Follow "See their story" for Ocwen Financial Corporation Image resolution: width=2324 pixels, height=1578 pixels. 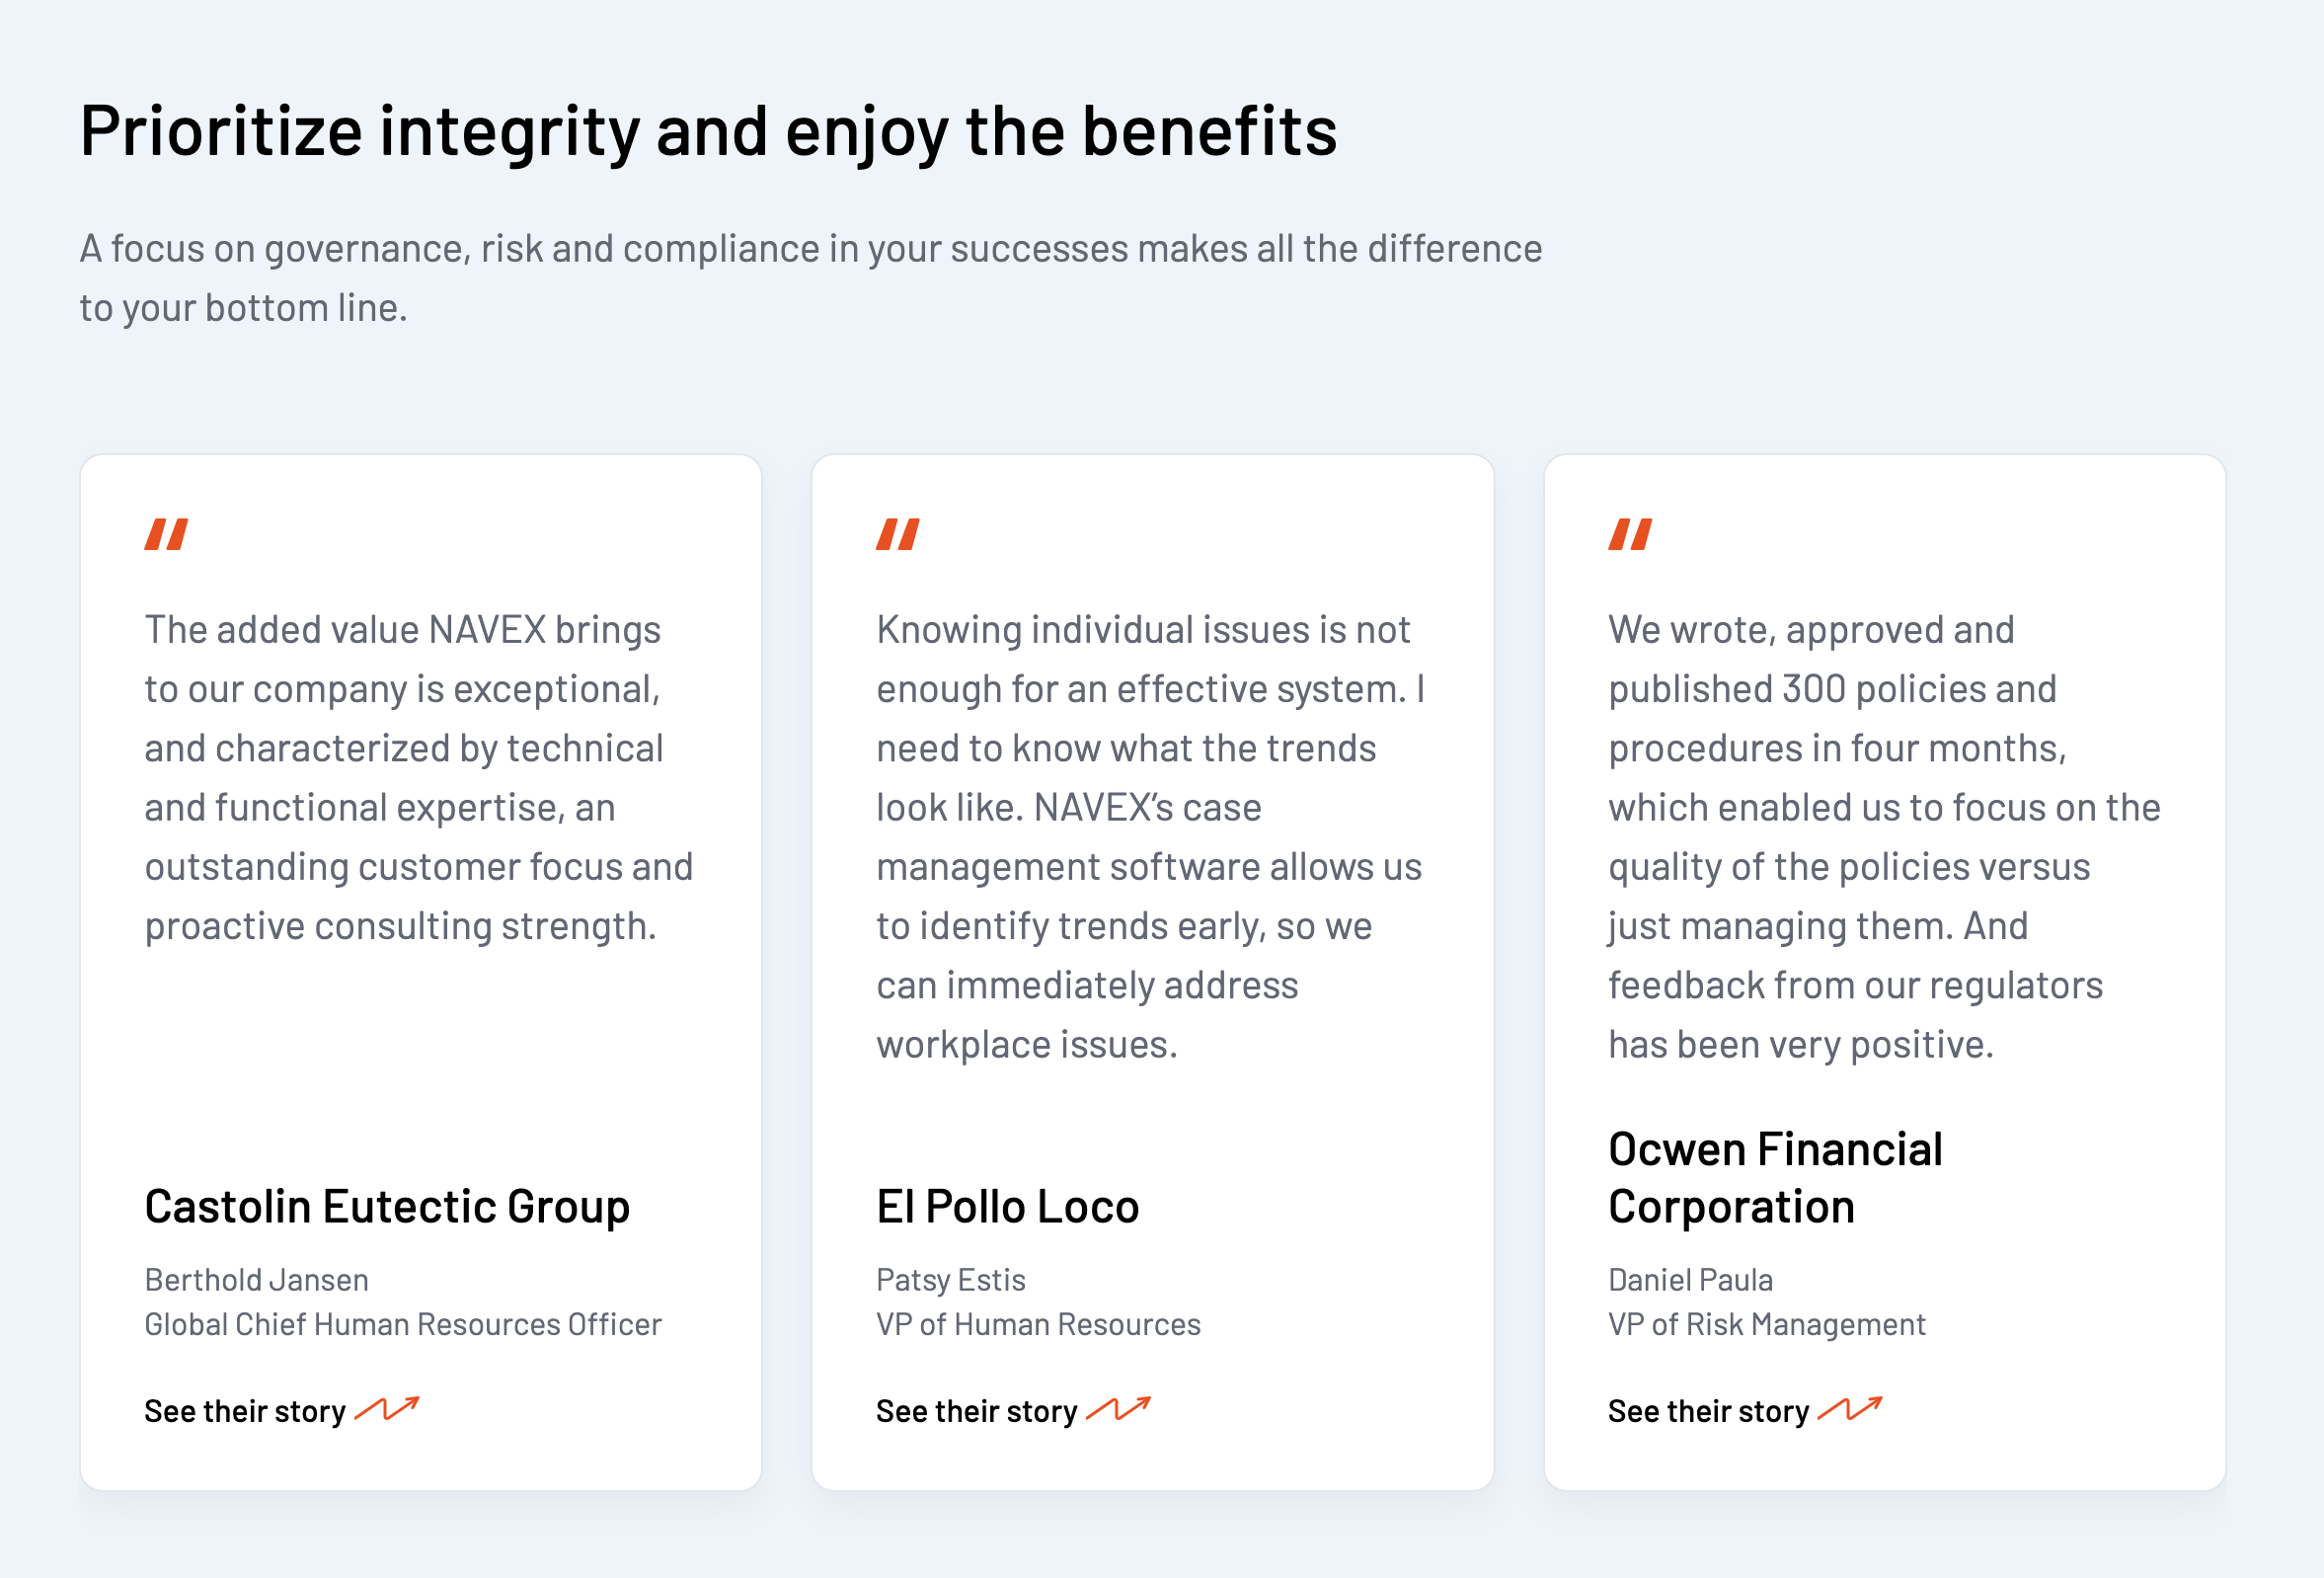(1708, 1411)
